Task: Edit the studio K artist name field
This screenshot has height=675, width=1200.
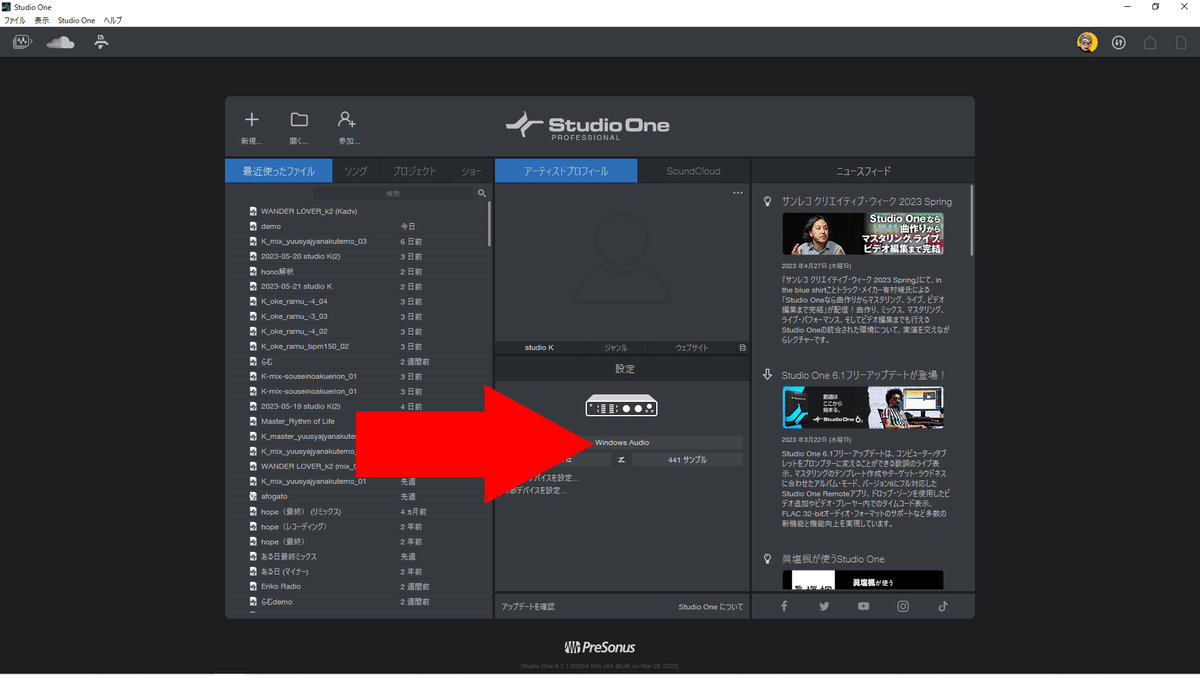Action: [539, 347]
